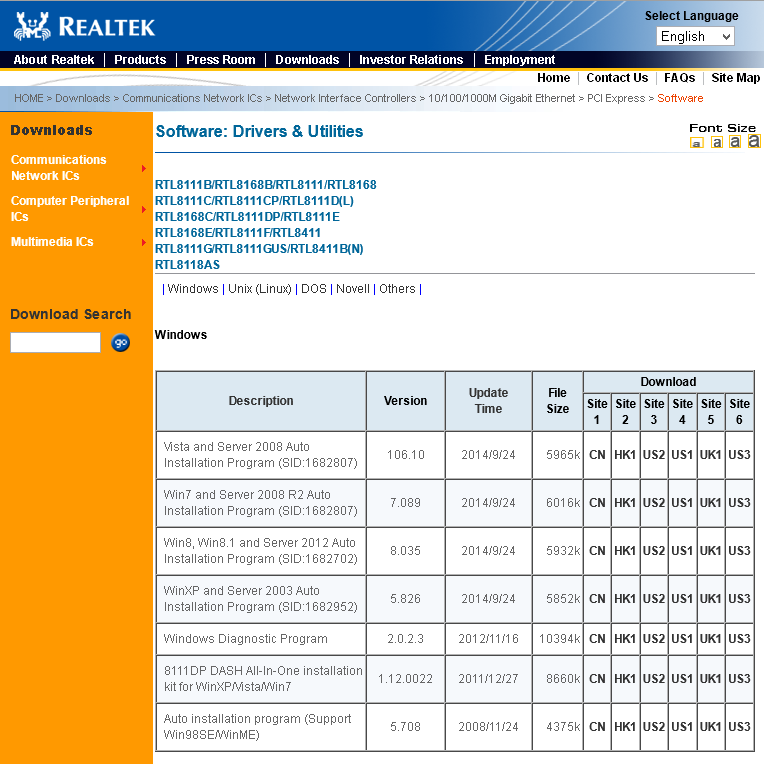Viewport: 764px width, 764px height.
Task: Download WinXP driver 5.826 from CN
Action: click(597, 599)
